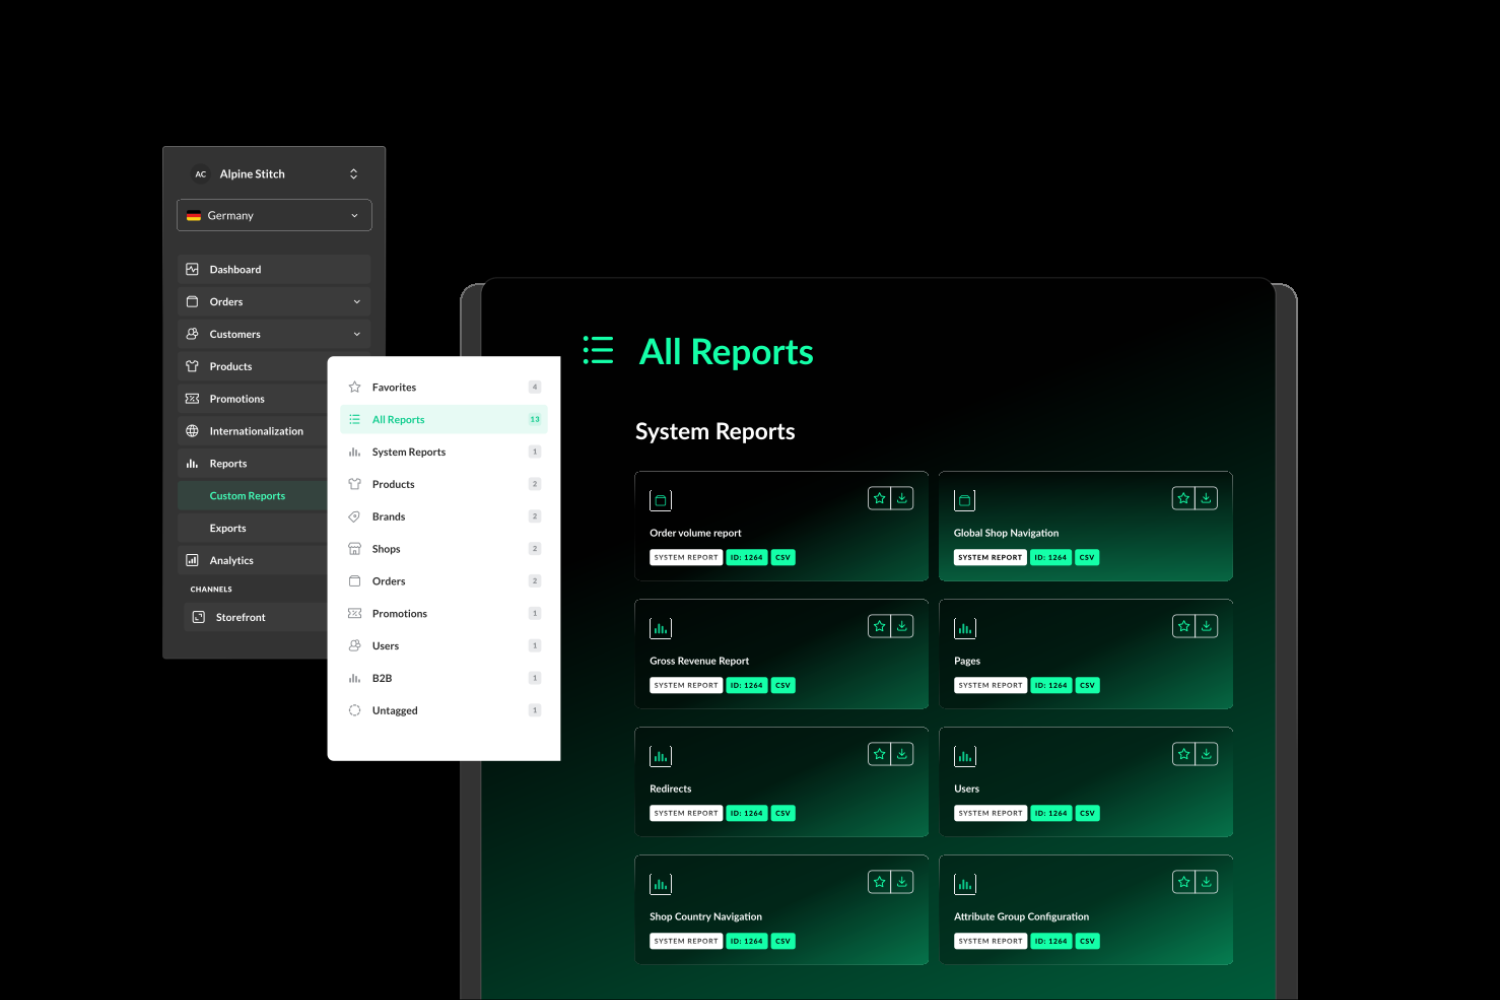
Task: Download the Global Shop Navigation report
Action: click(1206, 498)
